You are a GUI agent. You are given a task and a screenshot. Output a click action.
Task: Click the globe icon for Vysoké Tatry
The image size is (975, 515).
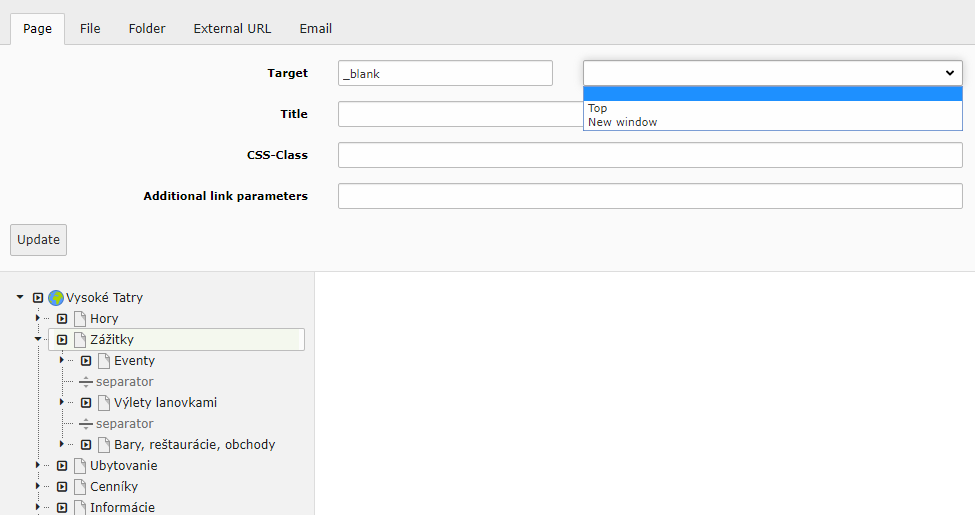coord(56,297)
